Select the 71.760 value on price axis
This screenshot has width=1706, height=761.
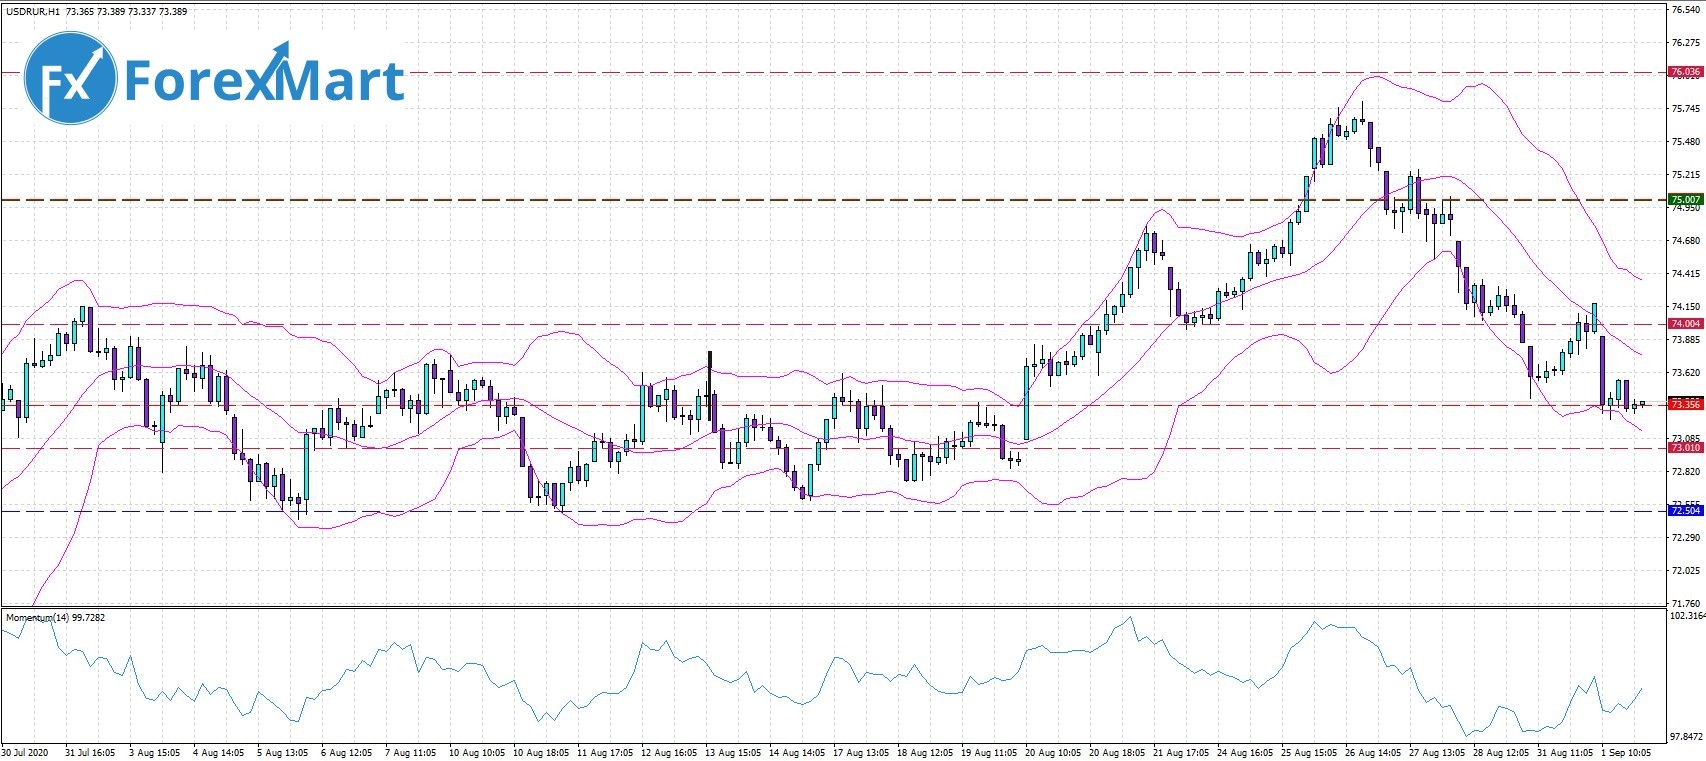coord(1686,603)
